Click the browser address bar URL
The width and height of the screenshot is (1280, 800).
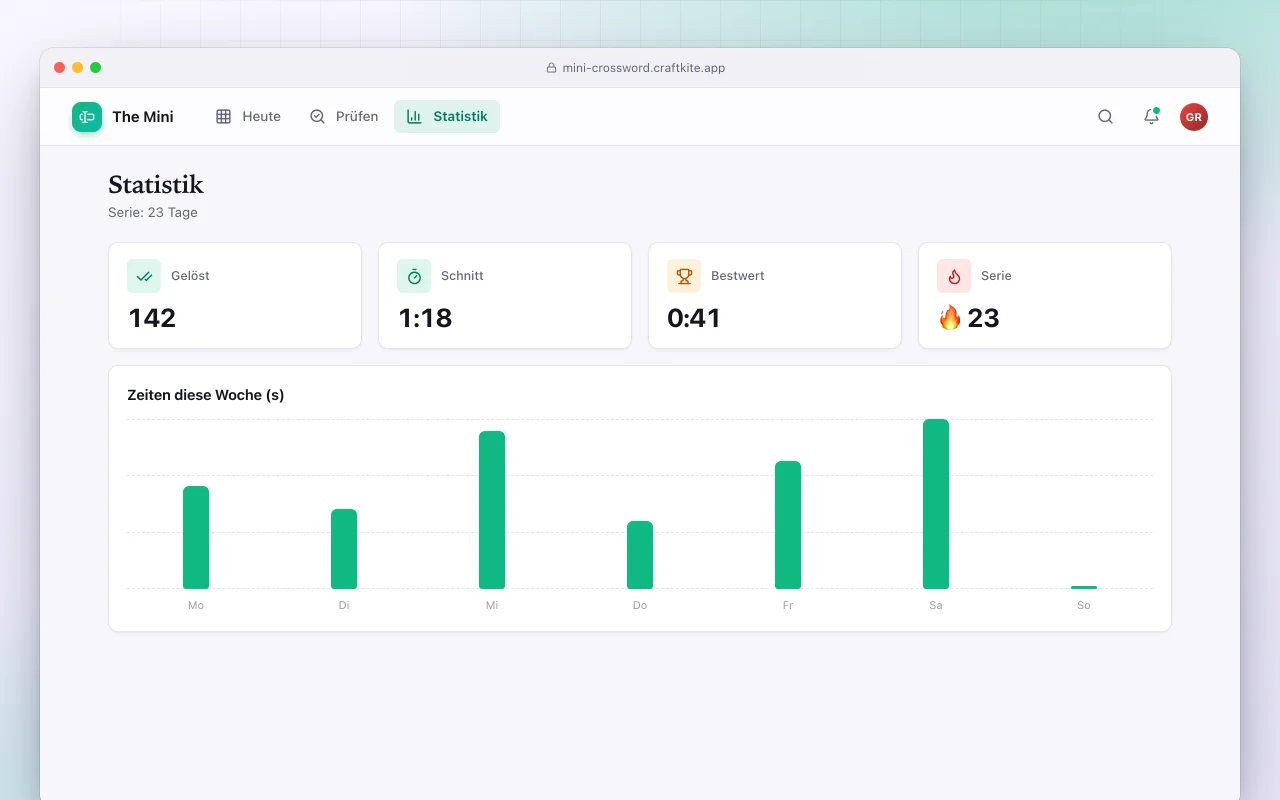643,68
